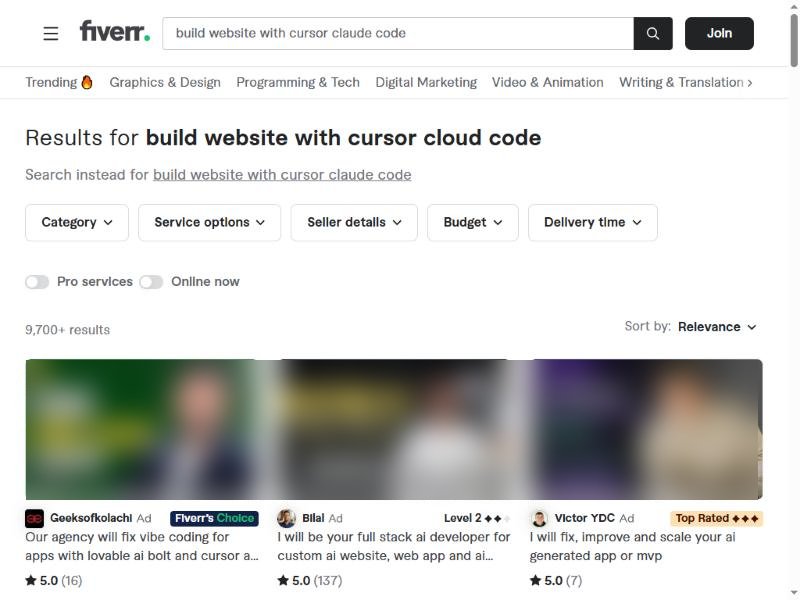Click Victor YDC seller avatar
The image size is (800, 600).
539,518
